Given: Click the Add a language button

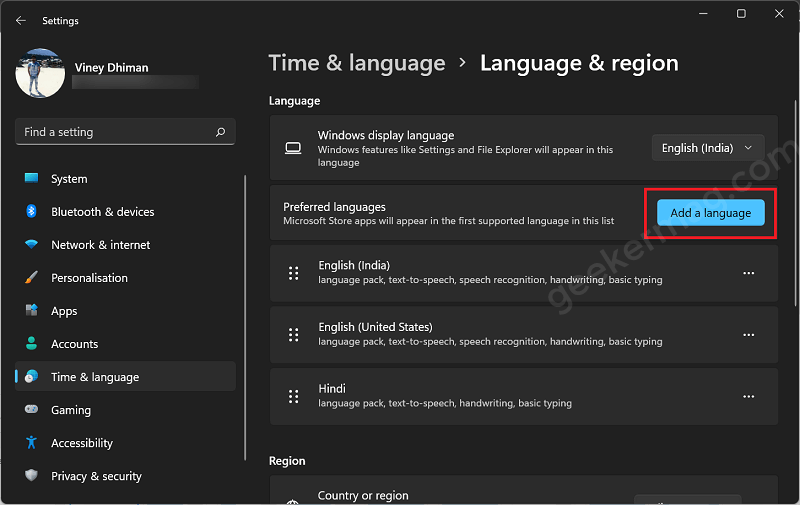Looking at the screenshot, I should tap(711, 213).
